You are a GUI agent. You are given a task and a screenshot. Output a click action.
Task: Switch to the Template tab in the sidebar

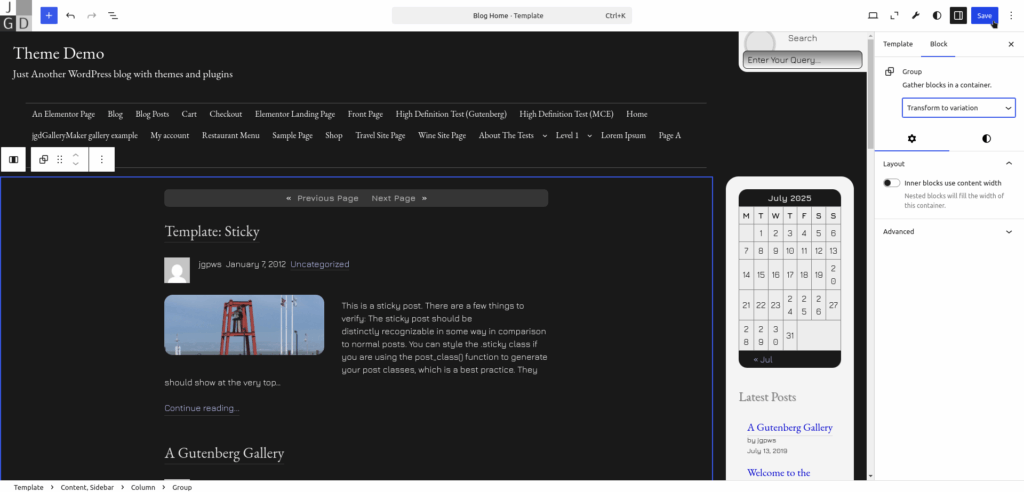coord(897,44)
